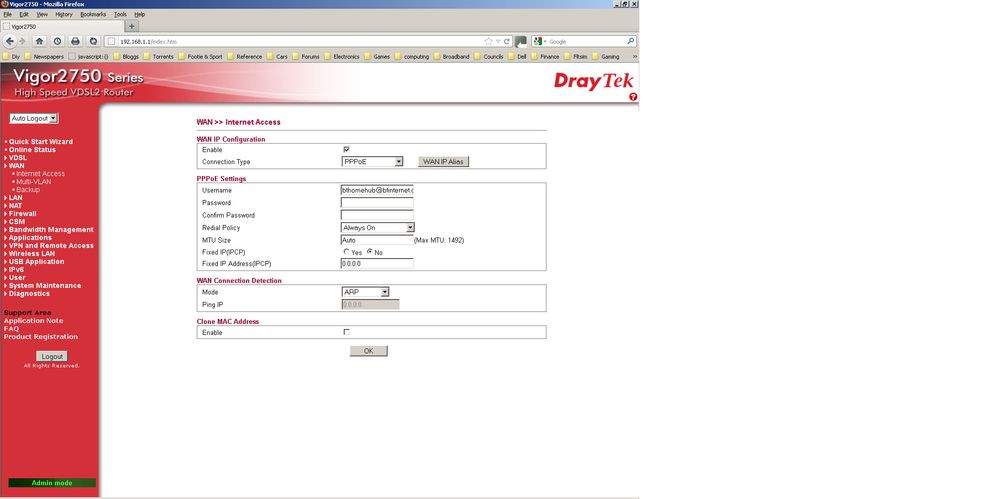Viewport: 999px width, 499px height.
Task: Open the Product Registration link
Action: click(41, 336)
